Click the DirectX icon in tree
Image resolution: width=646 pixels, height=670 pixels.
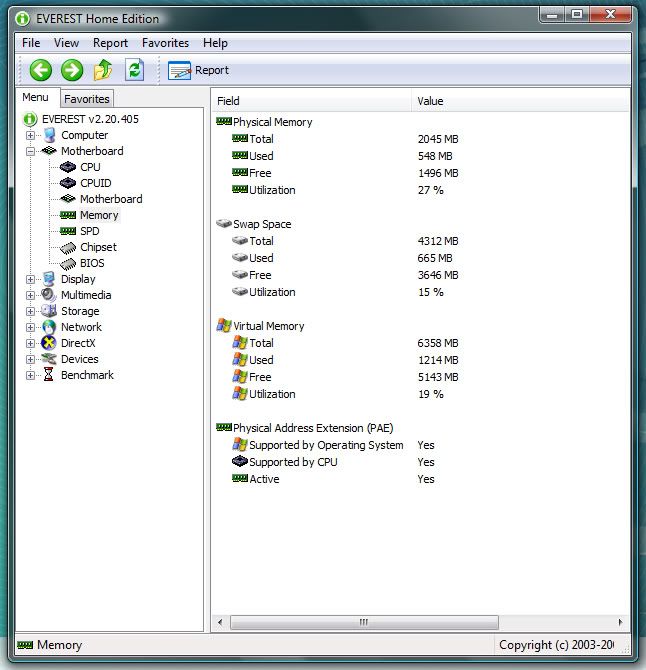click(x=49, y=343)
